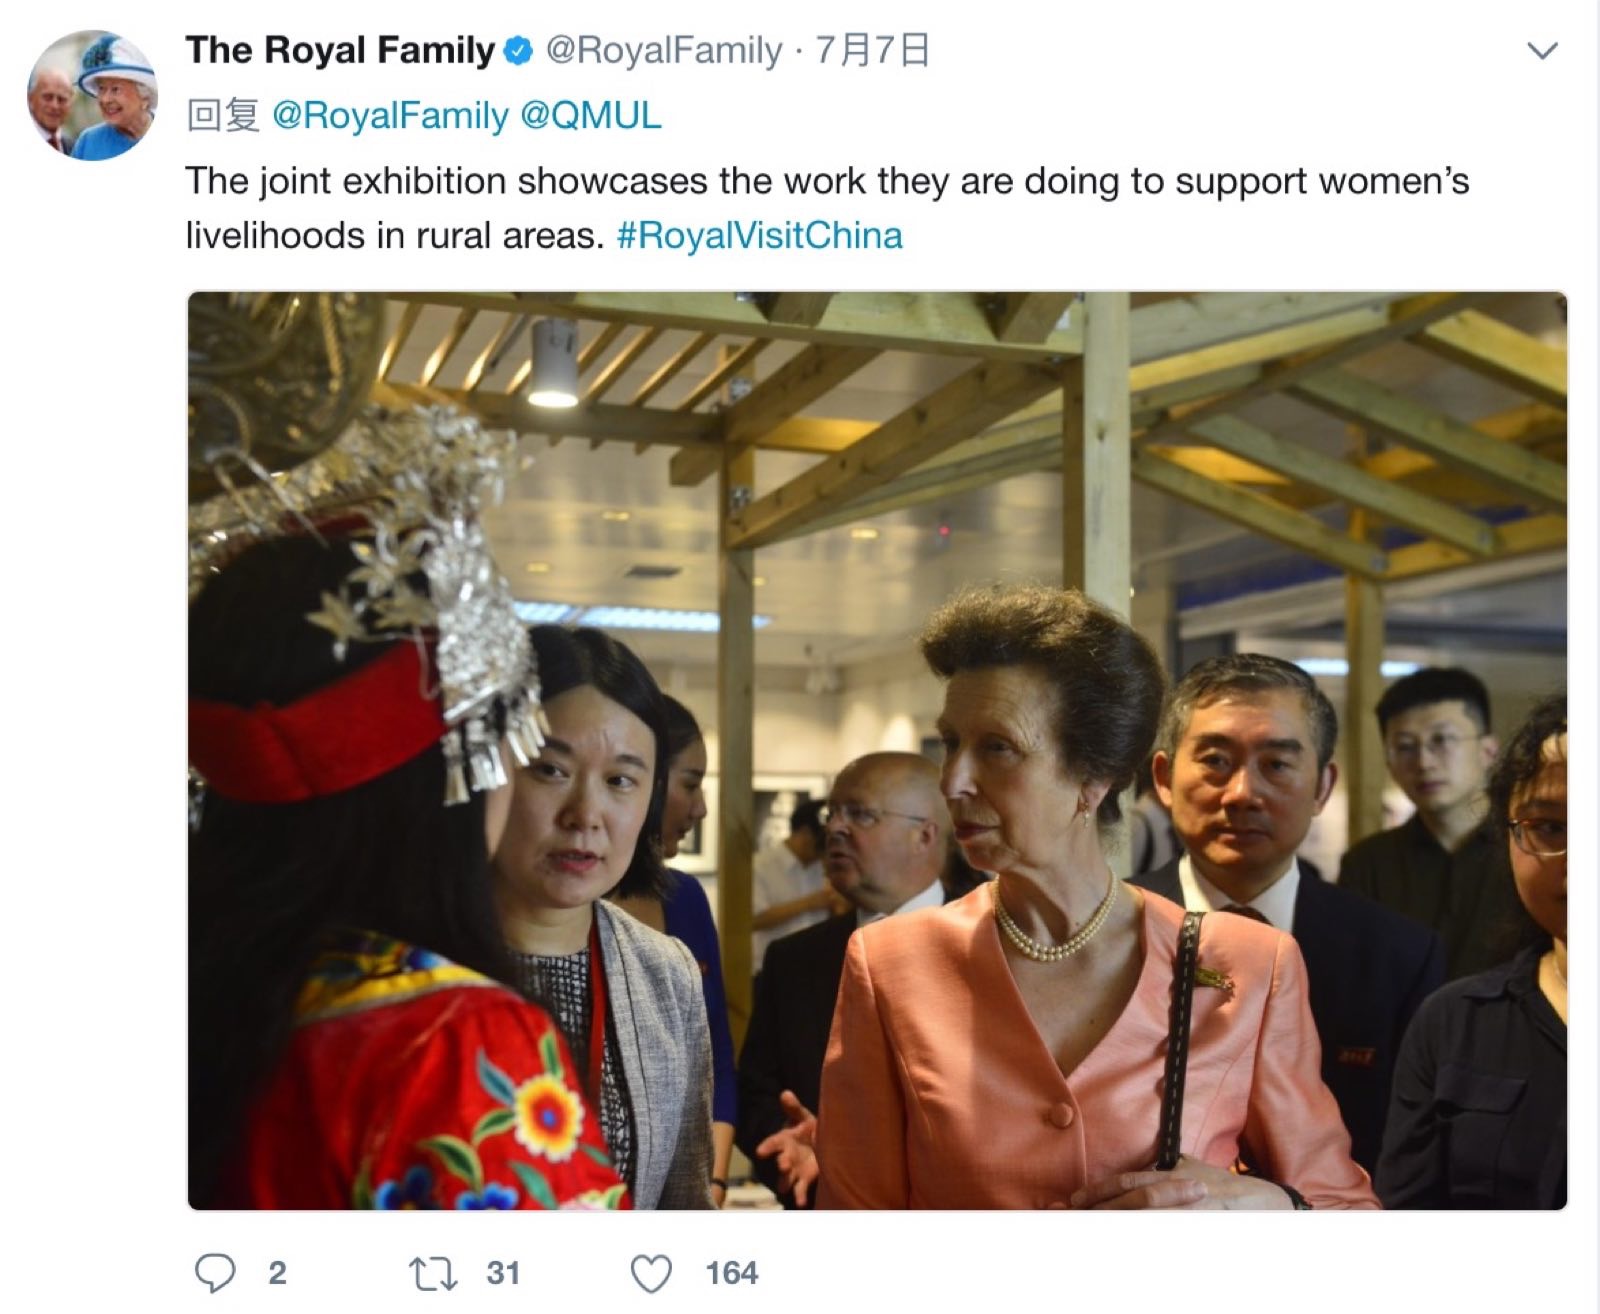Open the #RoyalVisitChina hashtag
This screenshot has width=1600, height=1314.
click(x=760, y=236)
